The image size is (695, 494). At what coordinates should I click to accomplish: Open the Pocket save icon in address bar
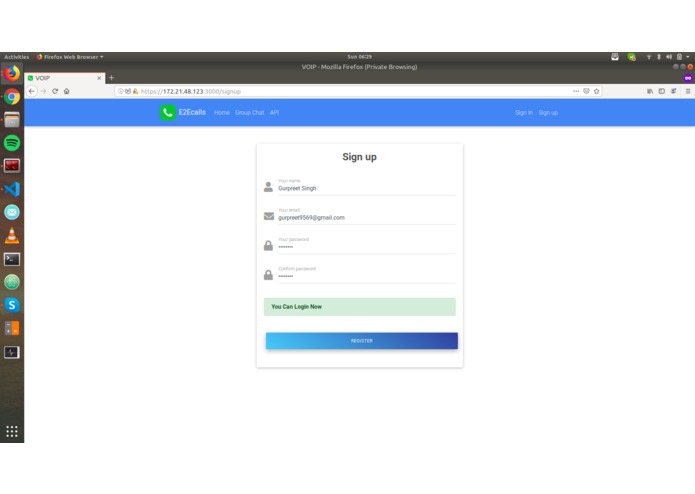click(x=586, y=91)
